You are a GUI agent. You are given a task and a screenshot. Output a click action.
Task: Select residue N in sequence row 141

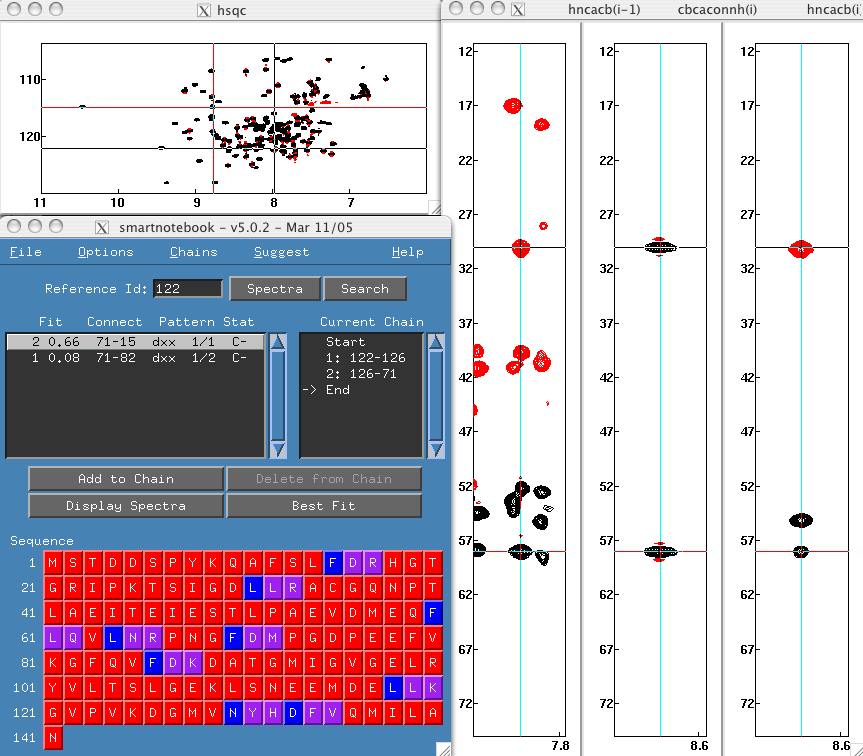[52, 738]
